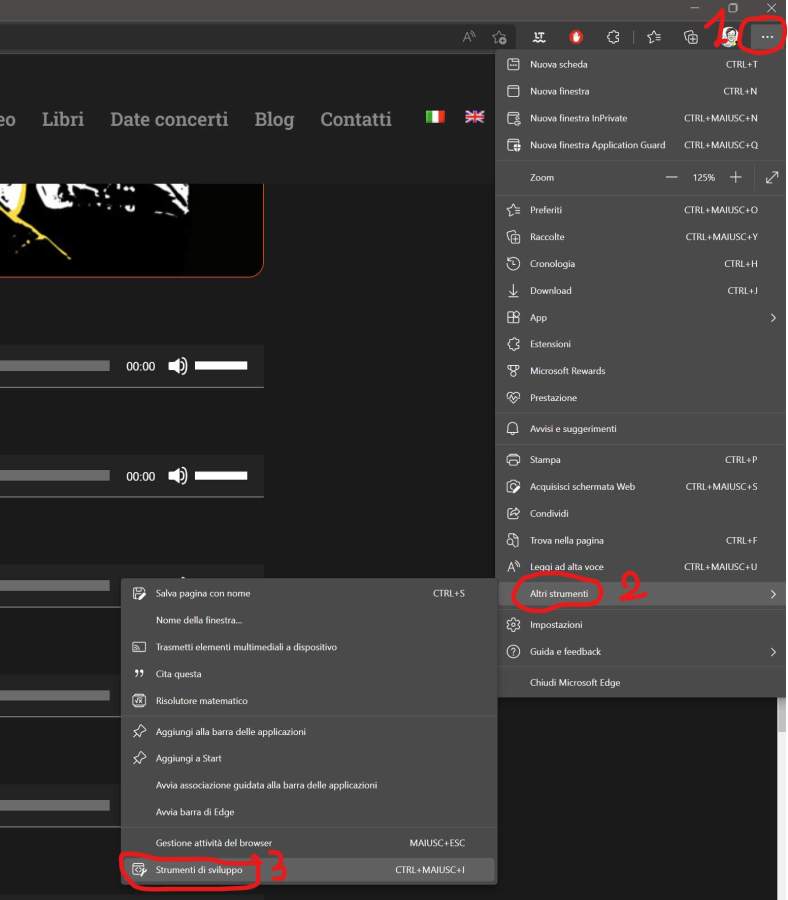Click the Collections icon in toolbar

(691, 37)
